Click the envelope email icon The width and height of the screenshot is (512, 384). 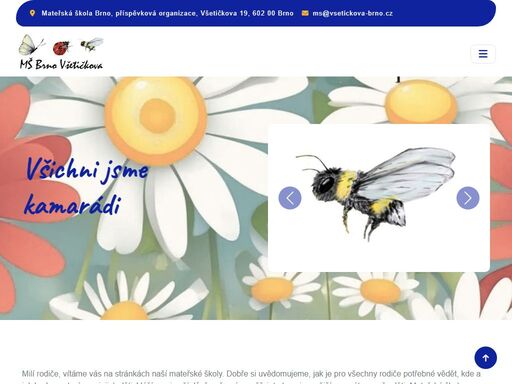pos(305,13)
